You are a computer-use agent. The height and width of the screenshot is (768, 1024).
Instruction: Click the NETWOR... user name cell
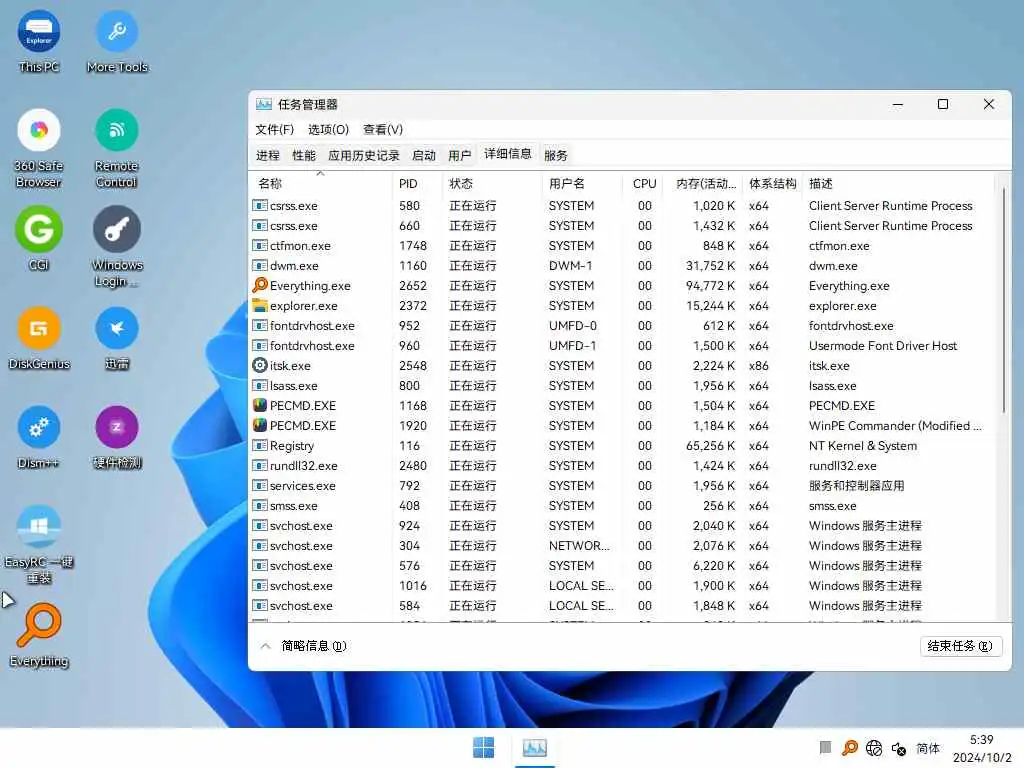coord(579,545)
